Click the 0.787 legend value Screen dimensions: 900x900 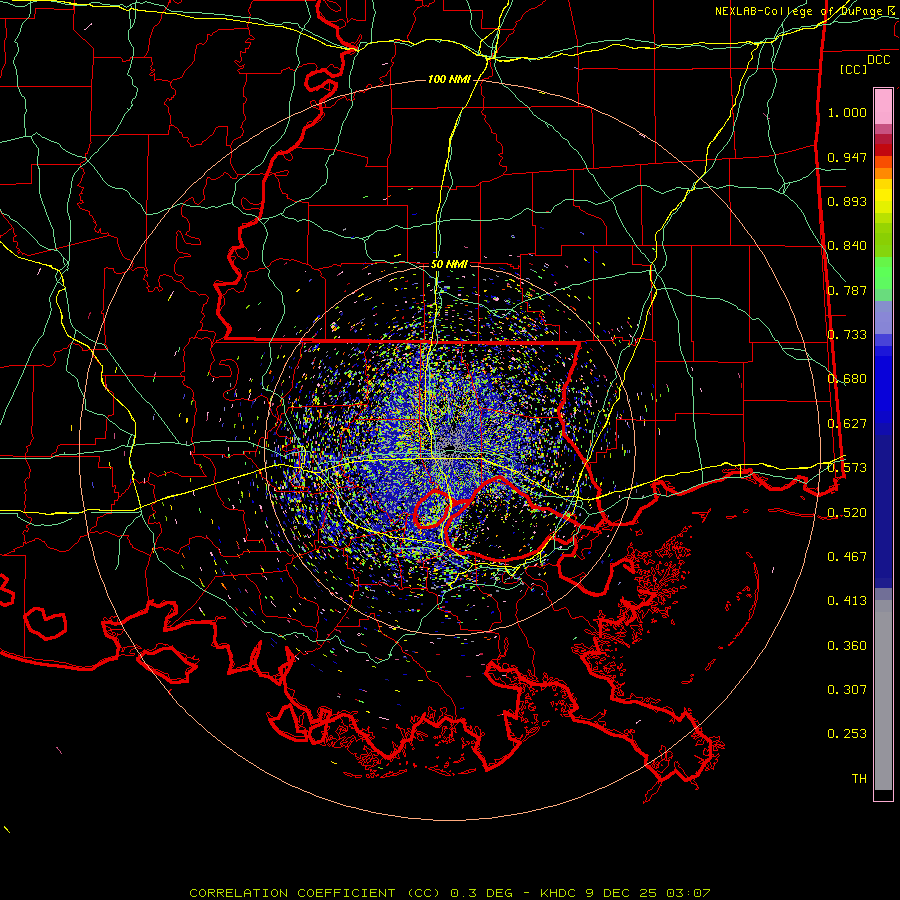[847, 290]
